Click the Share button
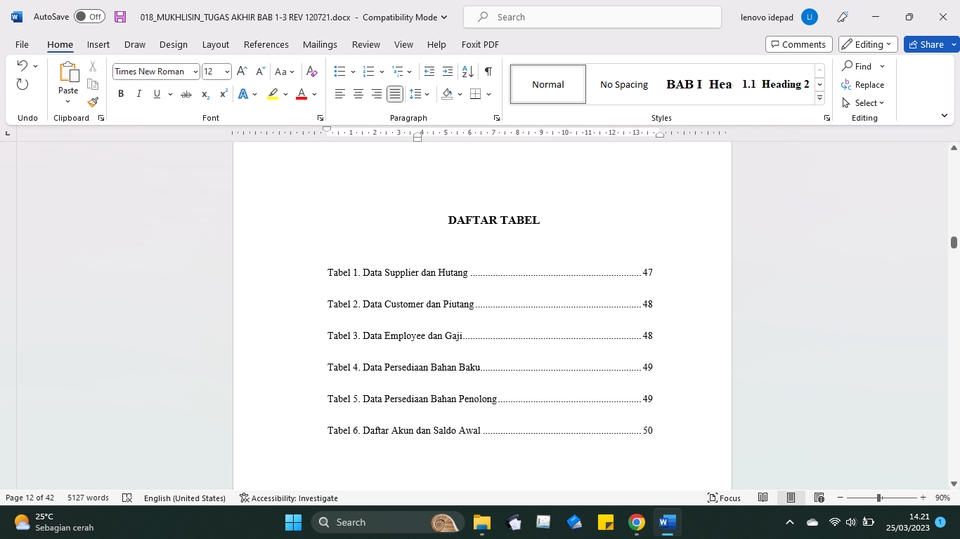Screen dimensions: 960x539 (x=925, y=45)
